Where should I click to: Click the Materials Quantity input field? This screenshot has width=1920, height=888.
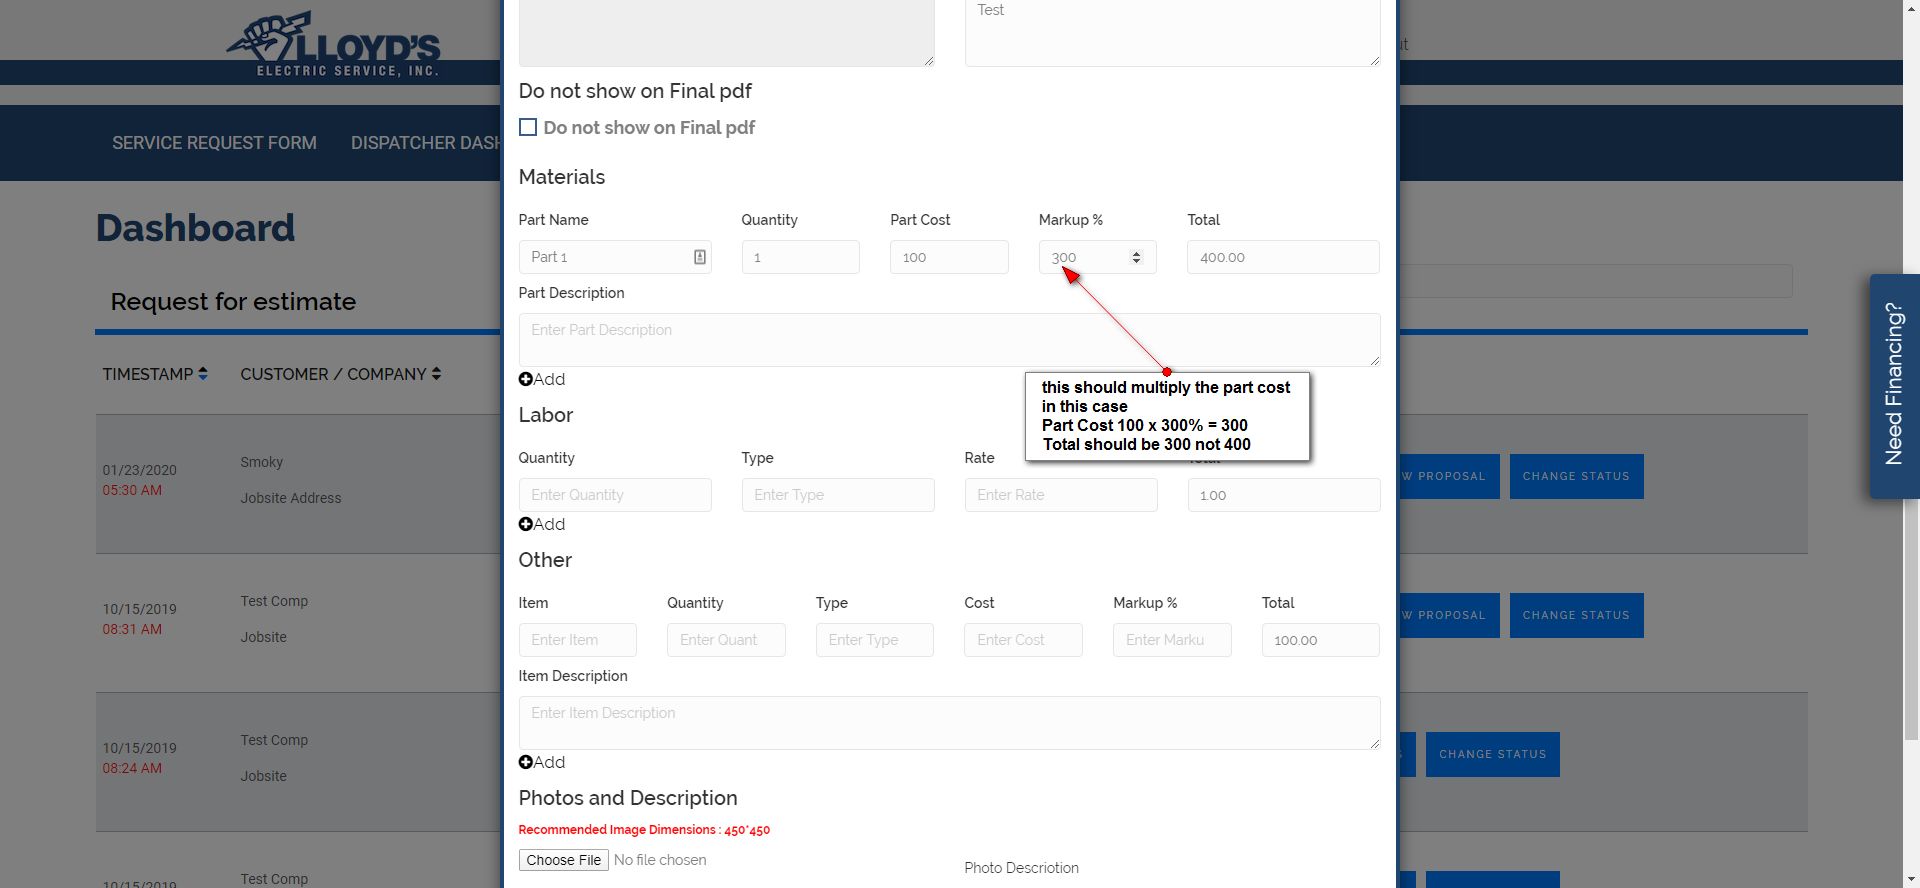click(x=800, y=257)
